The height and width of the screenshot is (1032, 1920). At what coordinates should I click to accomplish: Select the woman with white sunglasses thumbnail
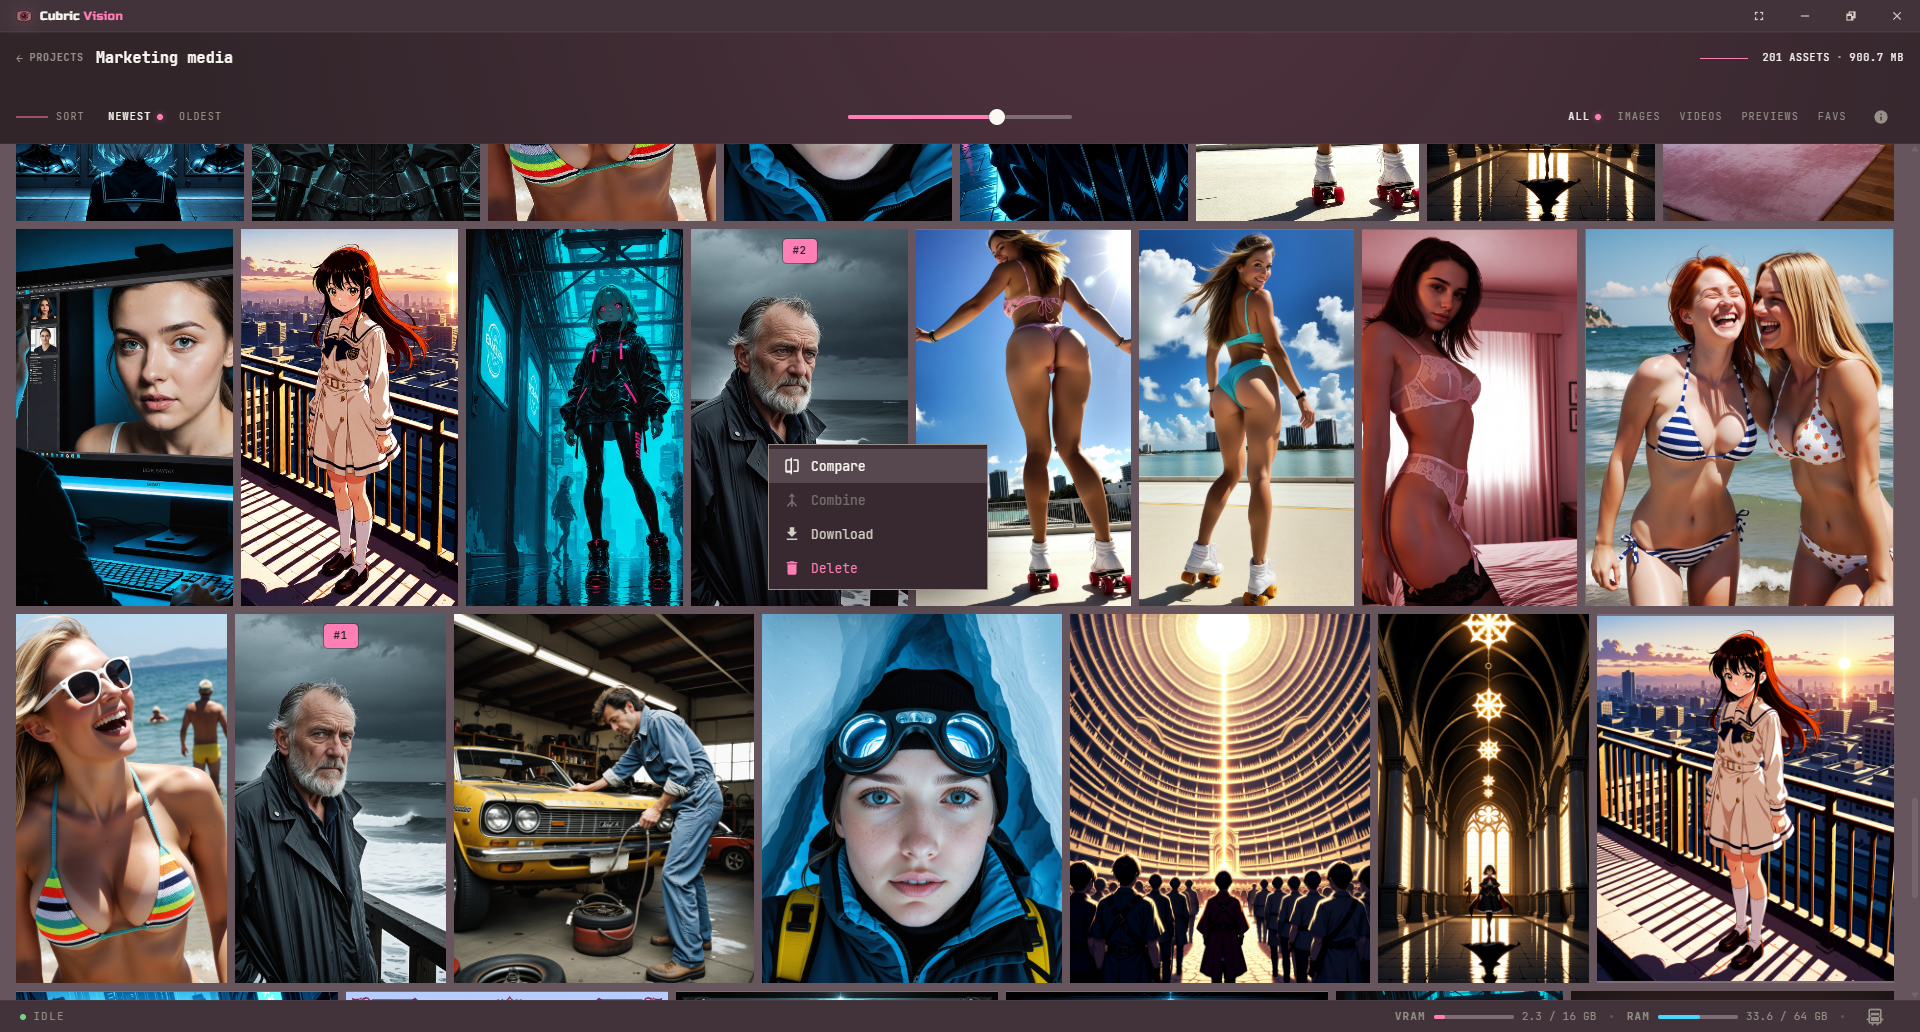(121, 798)
